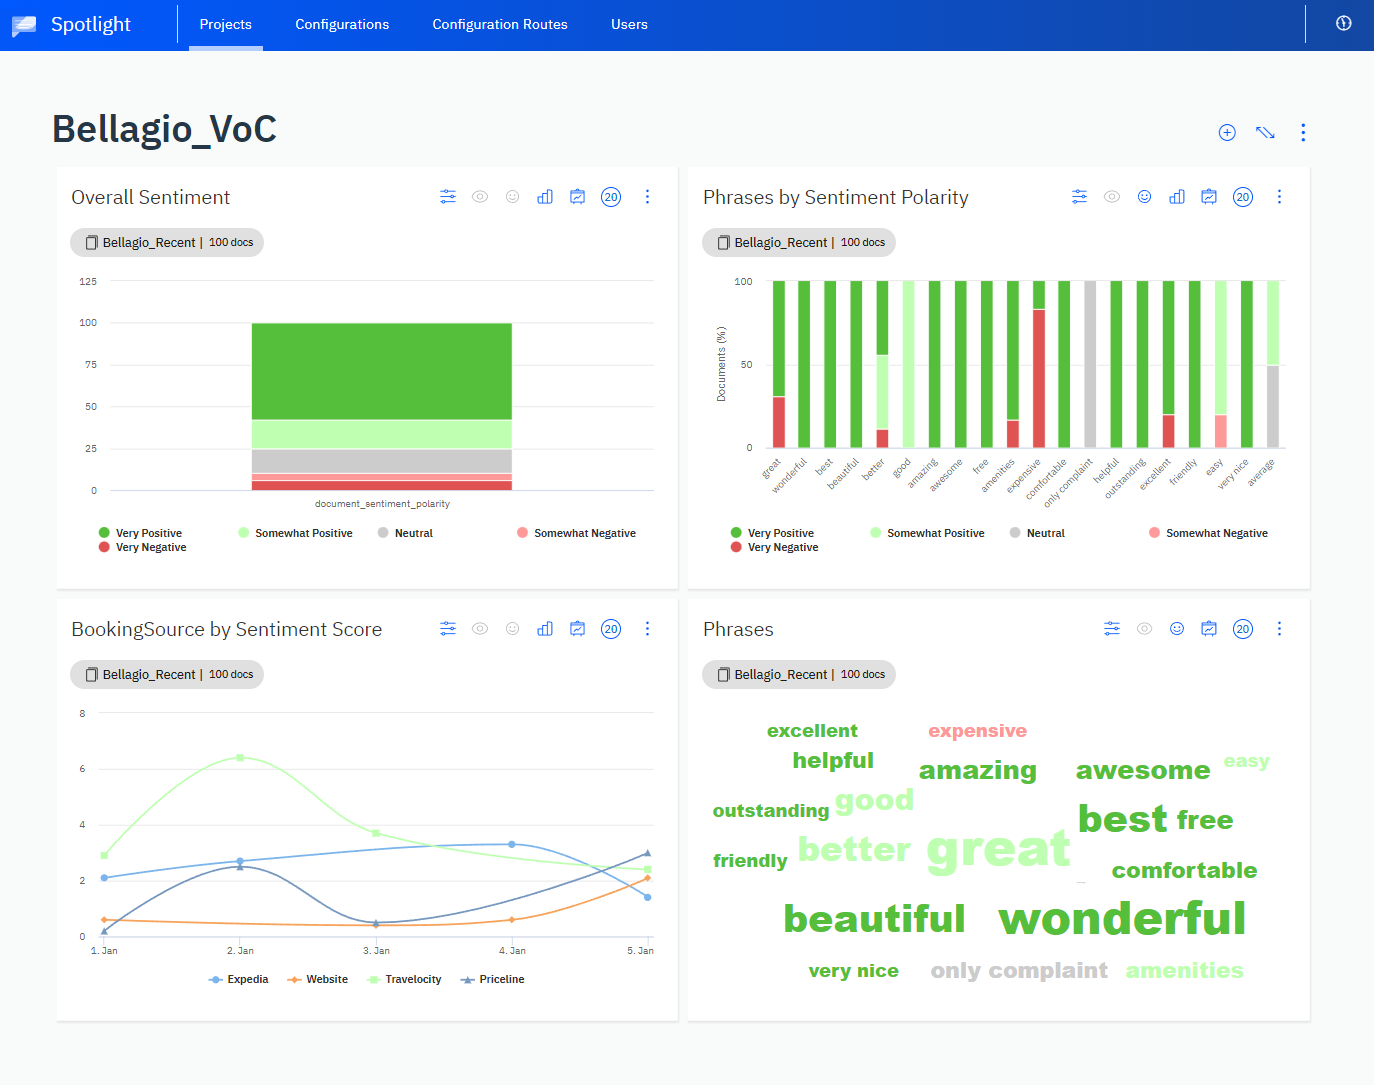Click the document count badge showing 20 on Phrases
This screenshot has height=1085, width=1374.
click(1243, 628)
